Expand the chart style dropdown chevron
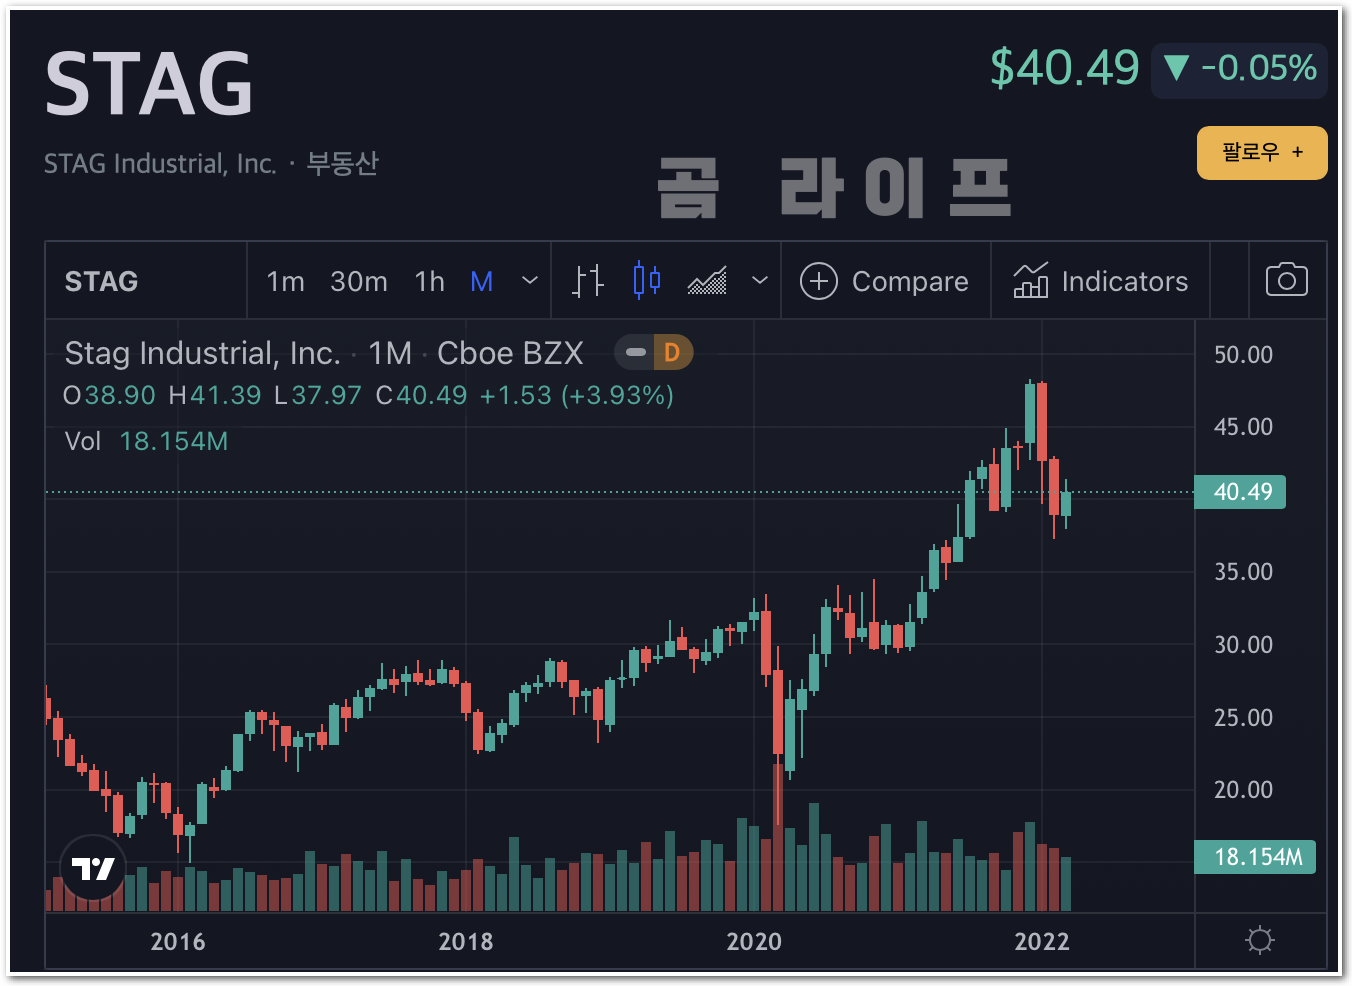 coord(760,281)
